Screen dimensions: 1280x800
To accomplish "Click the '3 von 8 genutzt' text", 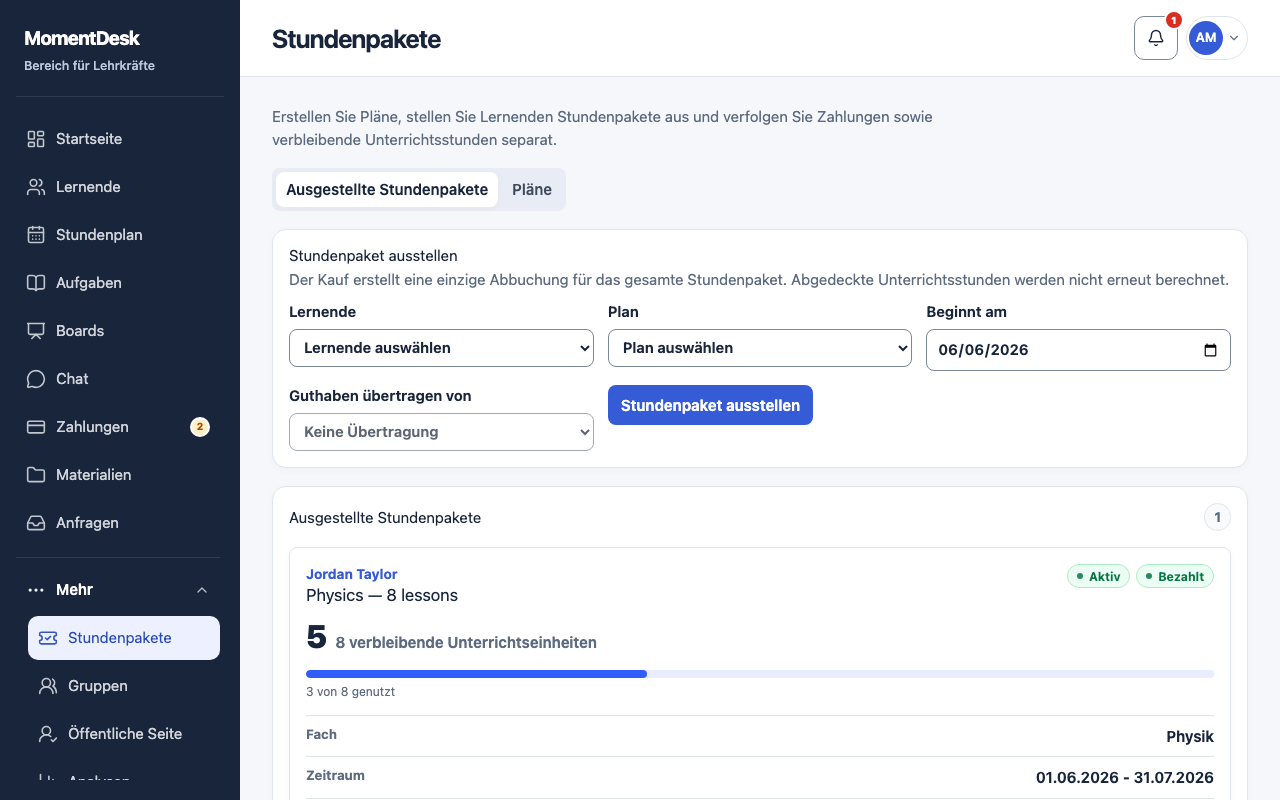I will point(350,691).
